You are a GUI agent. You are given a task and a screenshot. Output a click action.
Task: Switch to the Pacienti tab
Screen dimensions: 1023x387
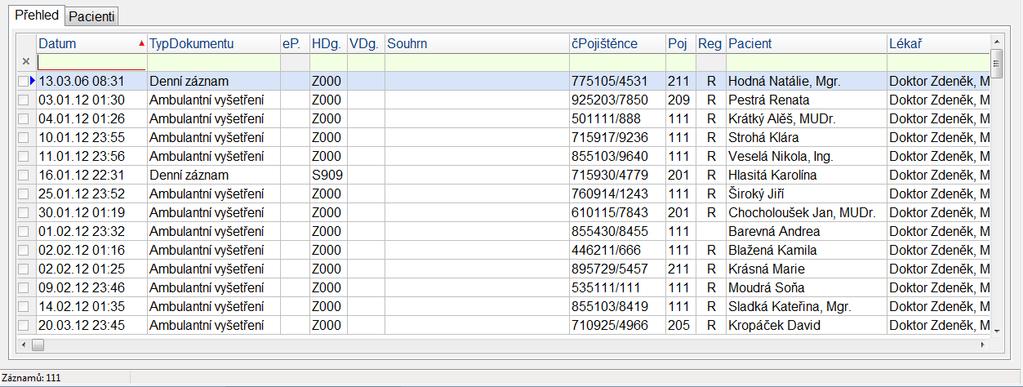[x=93, y=17]
